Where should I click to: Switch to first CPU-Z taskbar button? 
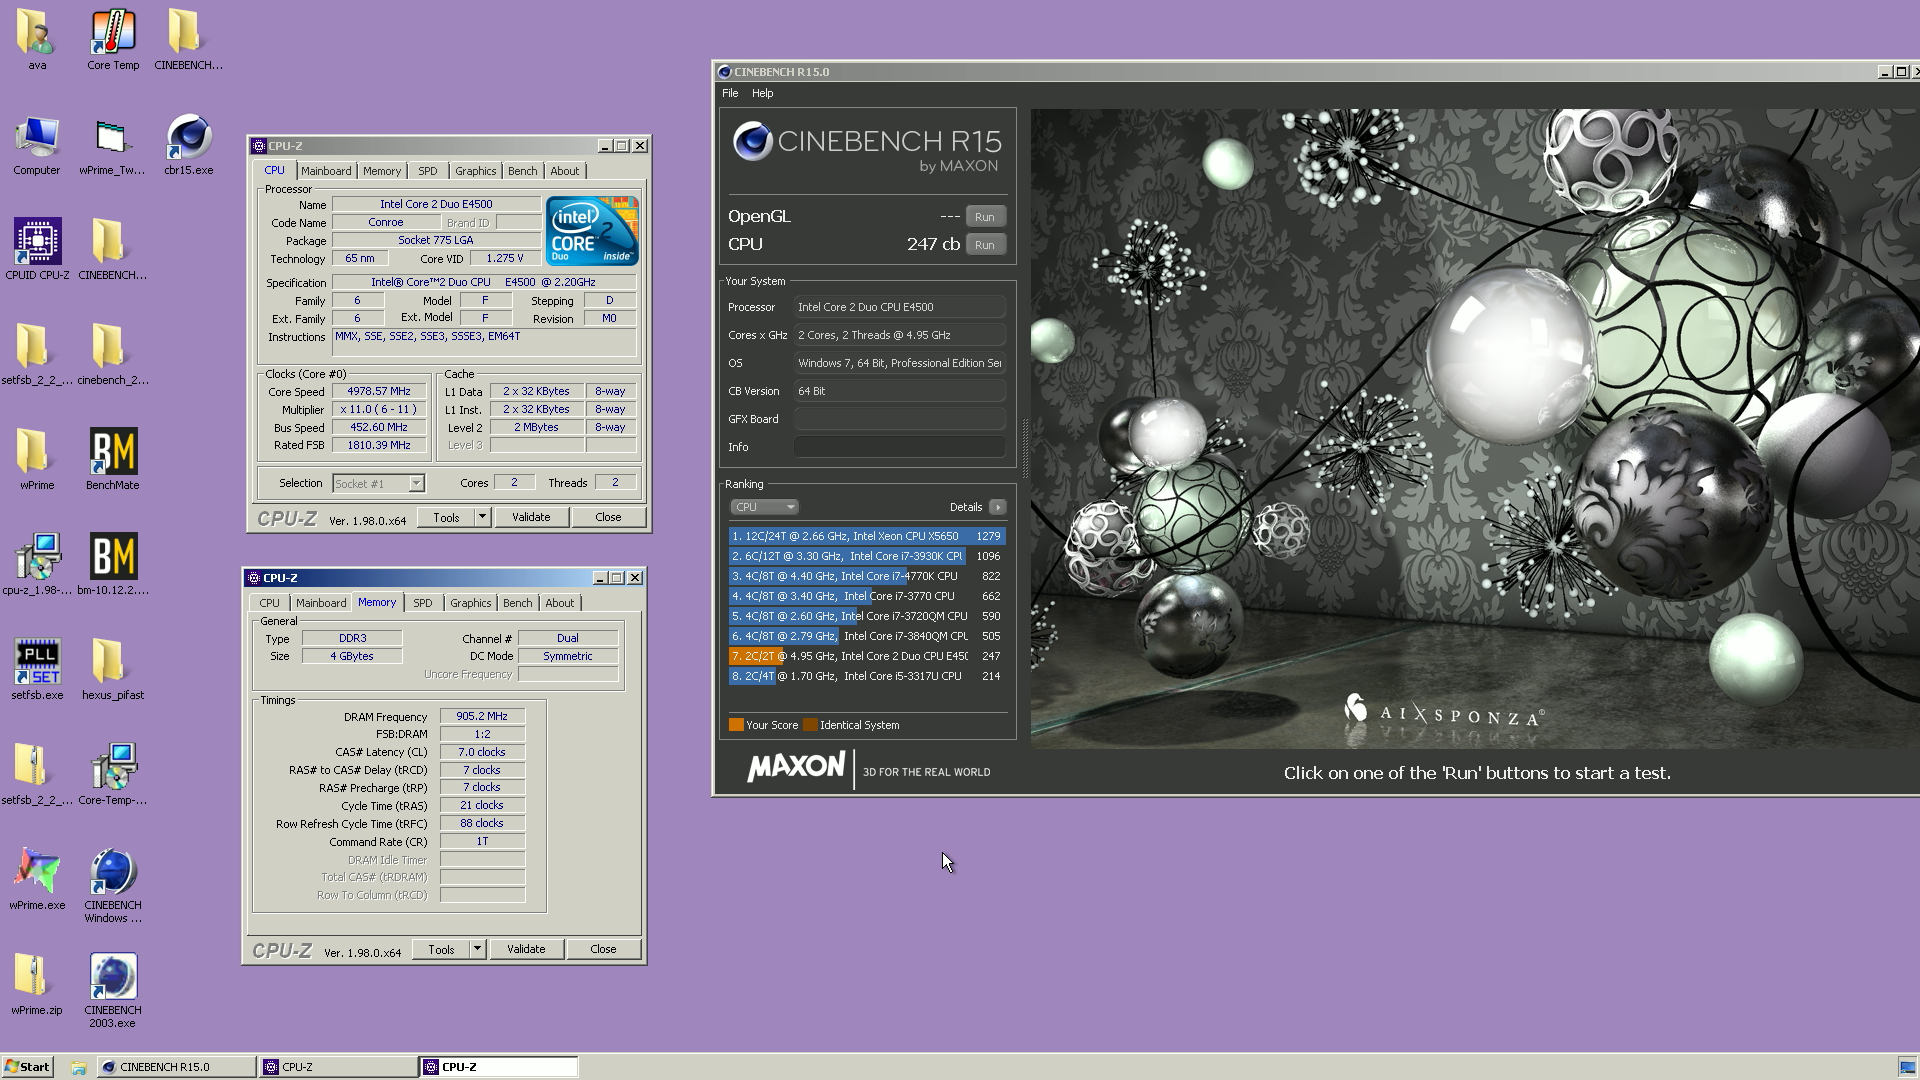(x=338, y=1067)
